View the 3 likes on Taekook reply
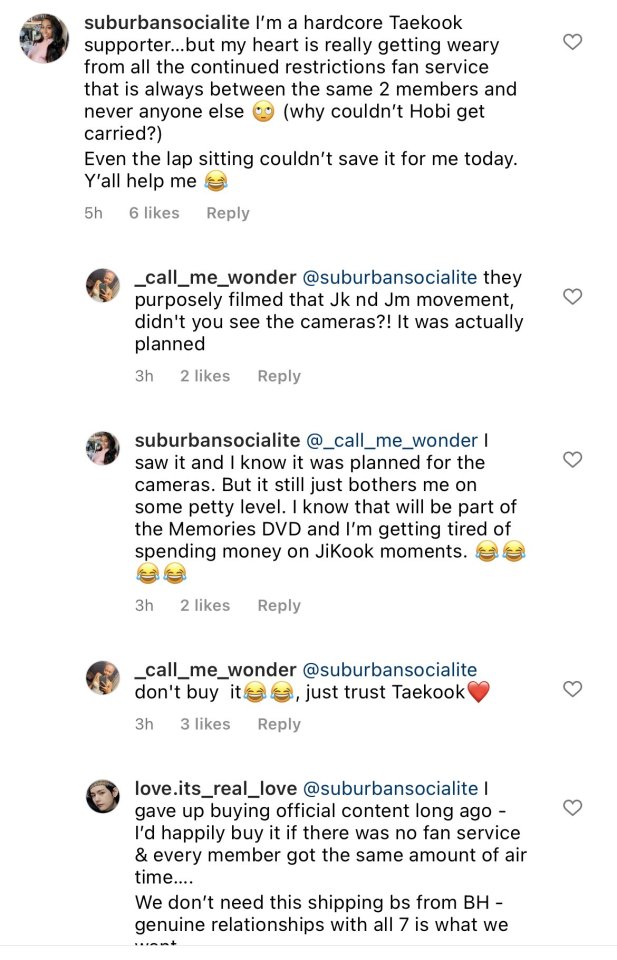The image size is (617, 960). click(205, 724)
